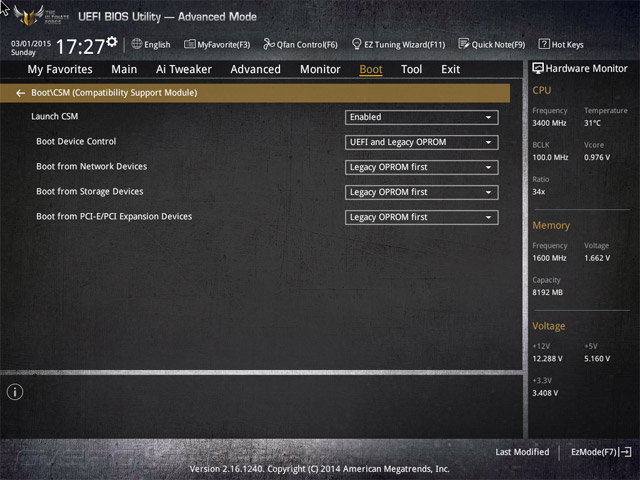Click memory voltage value 1.662 V
The height and width of the screenshot is (480, 640).
pos(597,258)
